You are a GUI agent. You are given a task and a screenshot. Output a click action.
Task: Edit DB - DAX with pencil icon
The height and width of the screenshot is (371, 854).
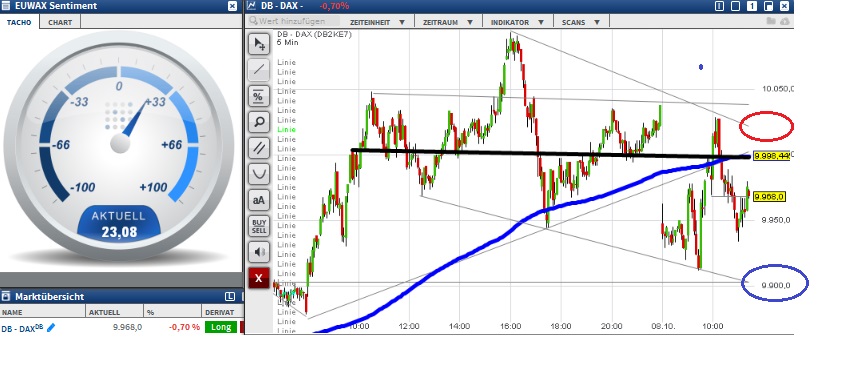(x=51, y=327)
